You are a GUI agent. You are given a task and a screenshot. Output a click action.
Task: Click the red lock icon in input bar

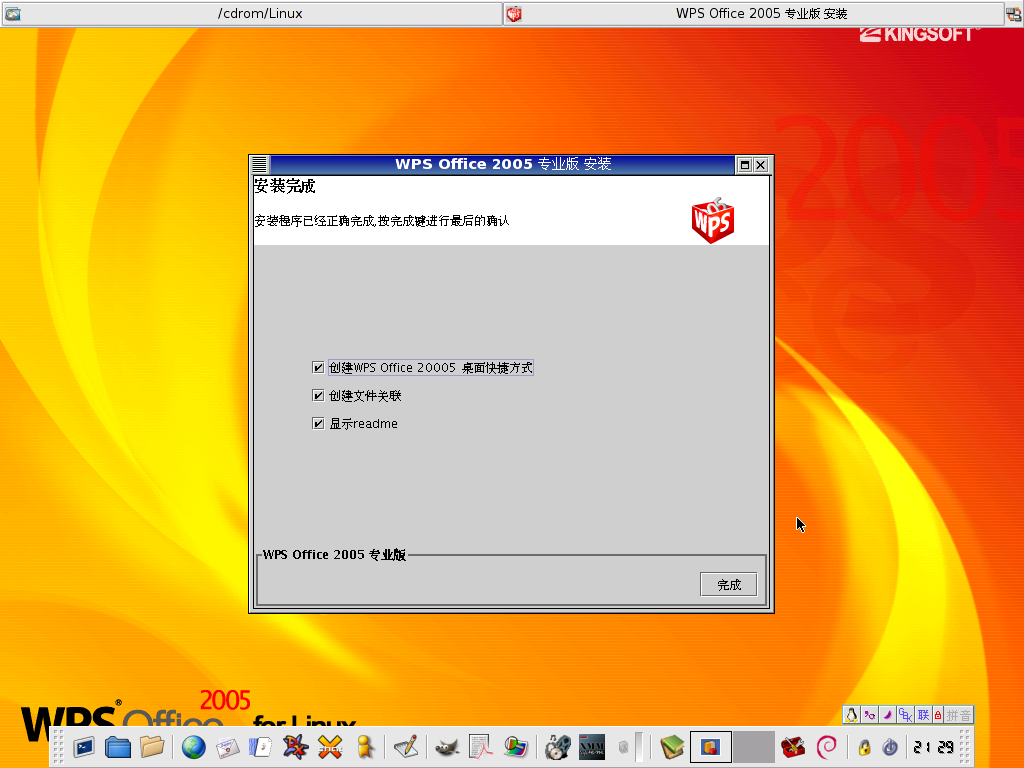point(938,715)
